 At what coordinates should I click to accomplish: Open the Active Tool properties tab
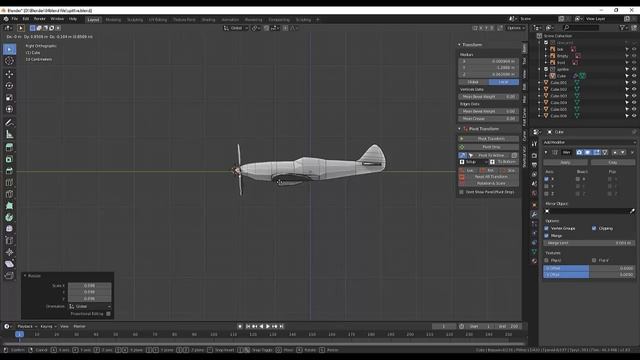[534, 144]
